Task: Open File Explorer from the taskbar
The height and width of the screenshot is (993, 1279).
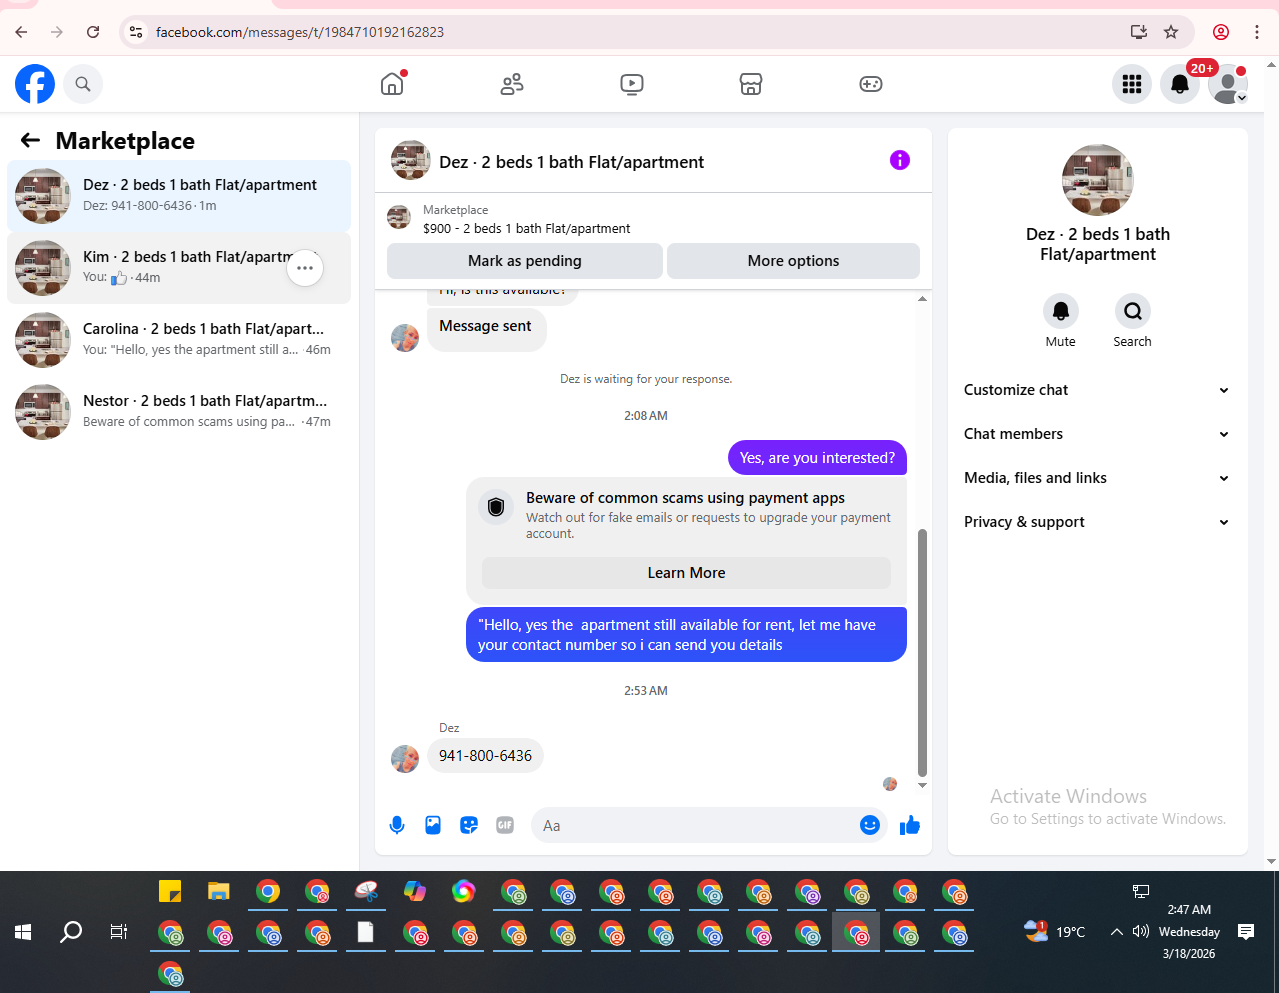Action: click(x=219, y=891)
